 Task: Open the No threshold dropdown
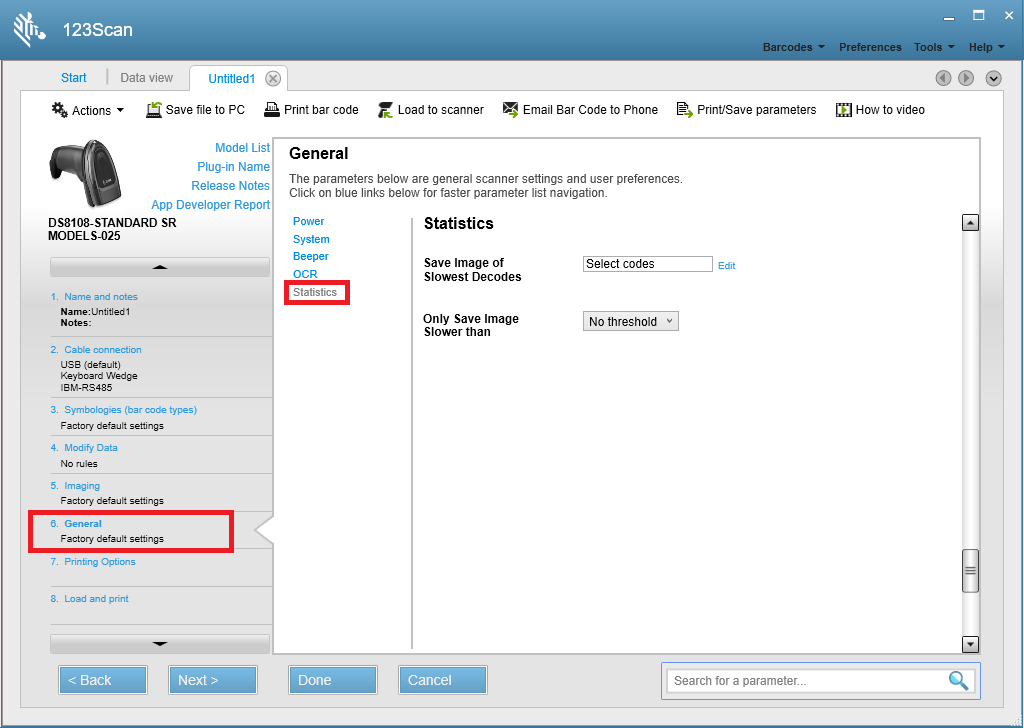[x=630, y=321]
